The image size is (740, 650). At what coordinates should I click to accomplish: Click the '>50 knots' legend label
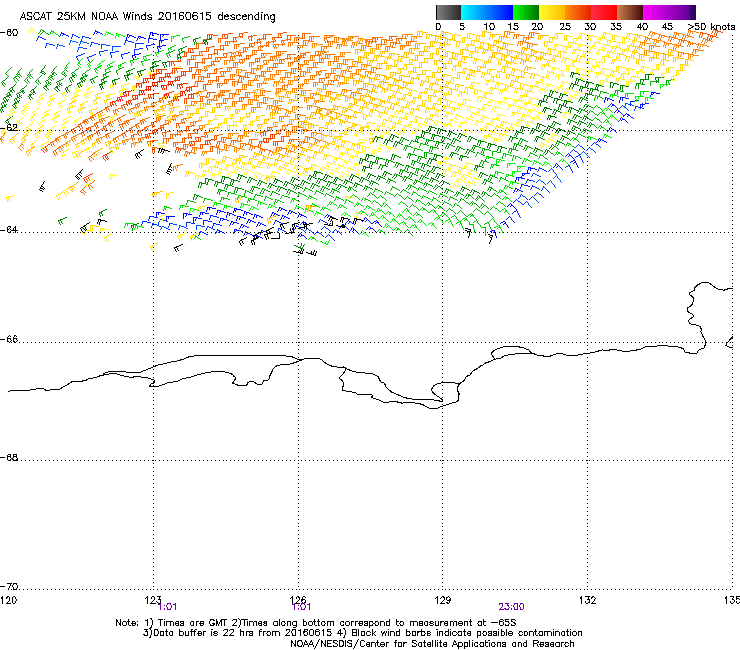711,27
